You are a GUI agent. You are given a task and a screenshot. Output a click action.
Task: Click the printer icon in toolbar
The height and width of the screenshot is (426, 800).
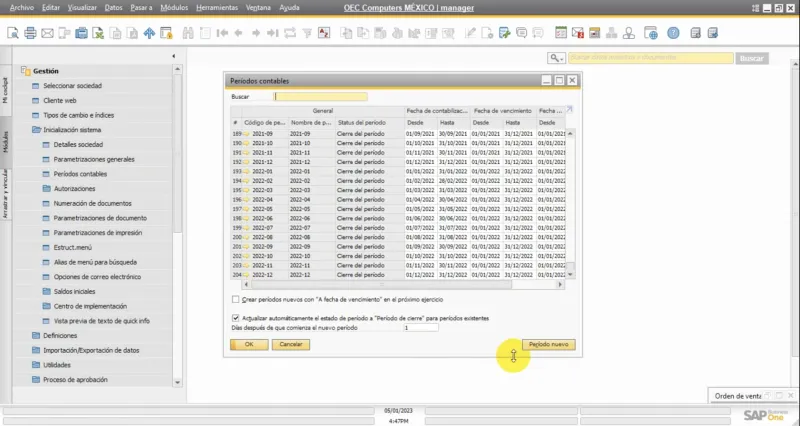pos(30,34)
